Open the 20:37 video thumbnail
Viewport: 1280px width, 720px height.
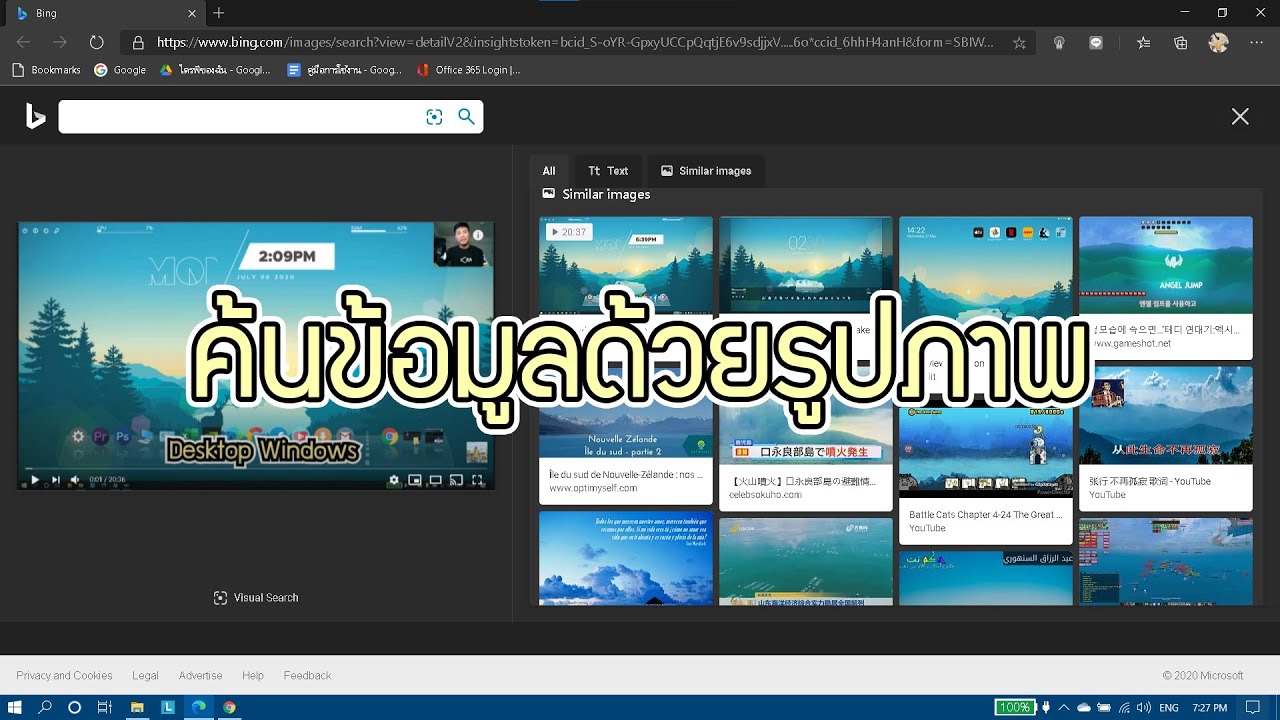(x=626, y=265)
